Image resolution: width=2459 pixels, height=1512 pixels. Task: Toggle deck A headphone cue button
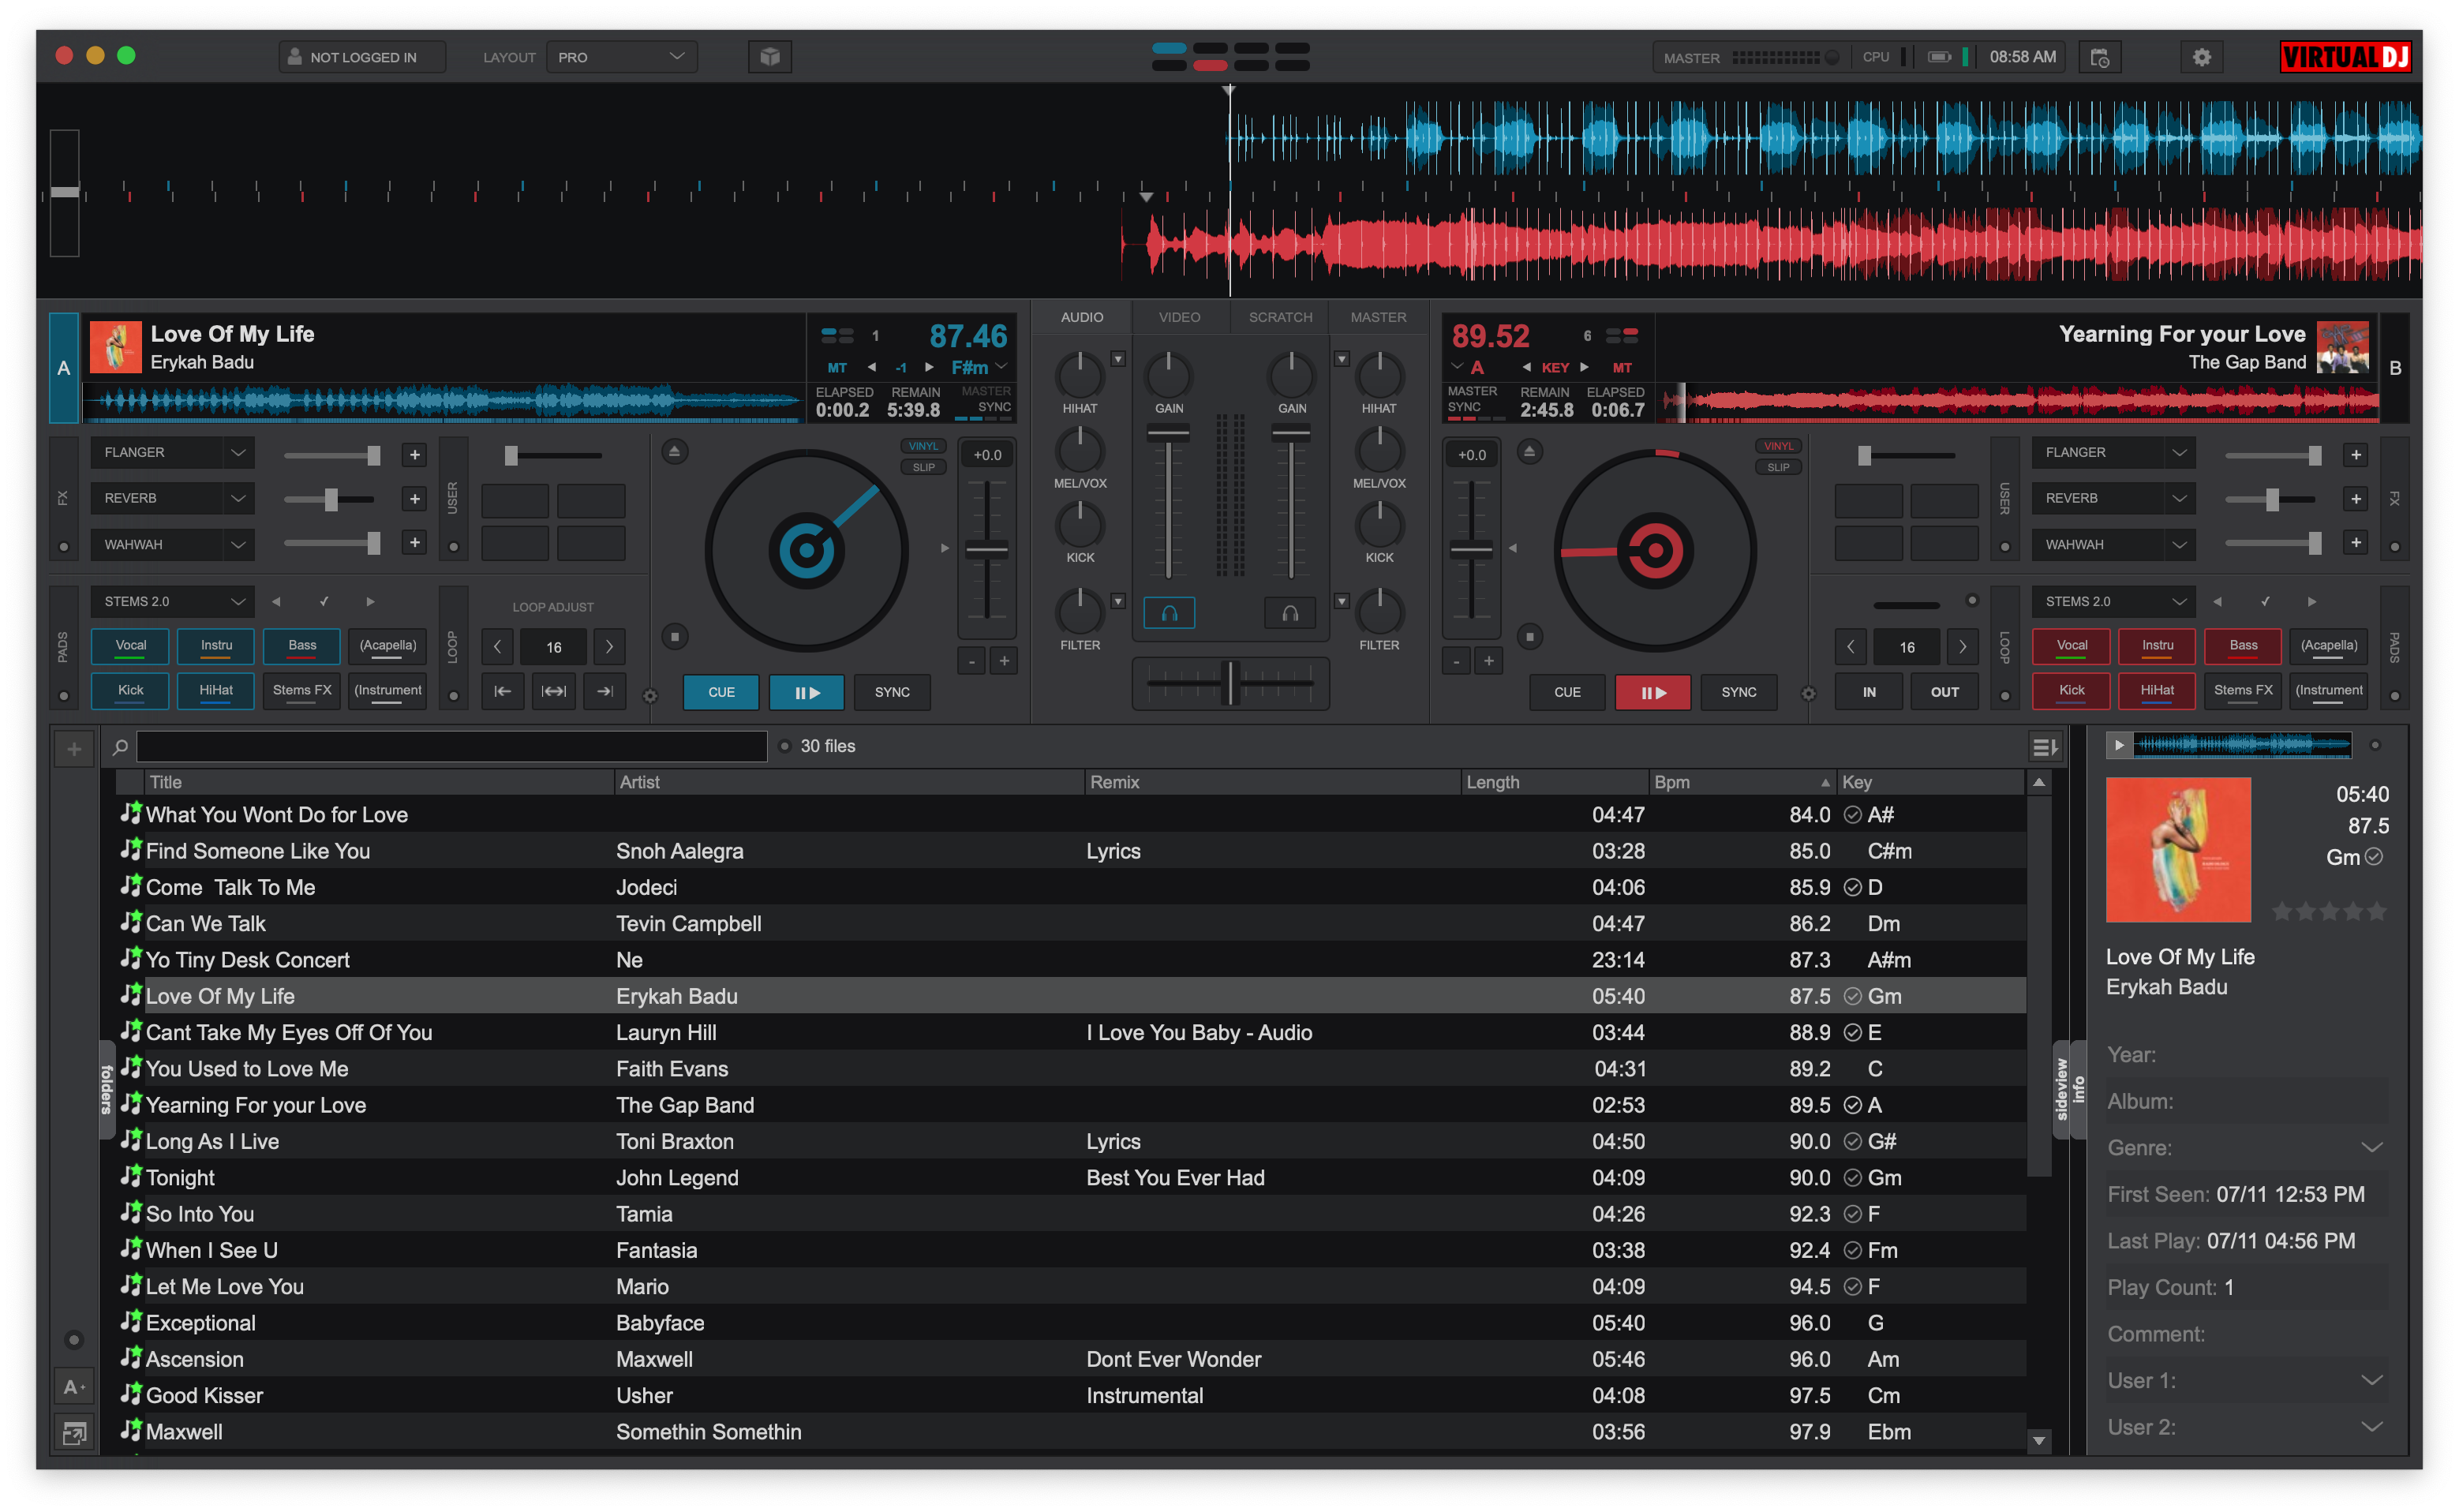pos(1169,613)
